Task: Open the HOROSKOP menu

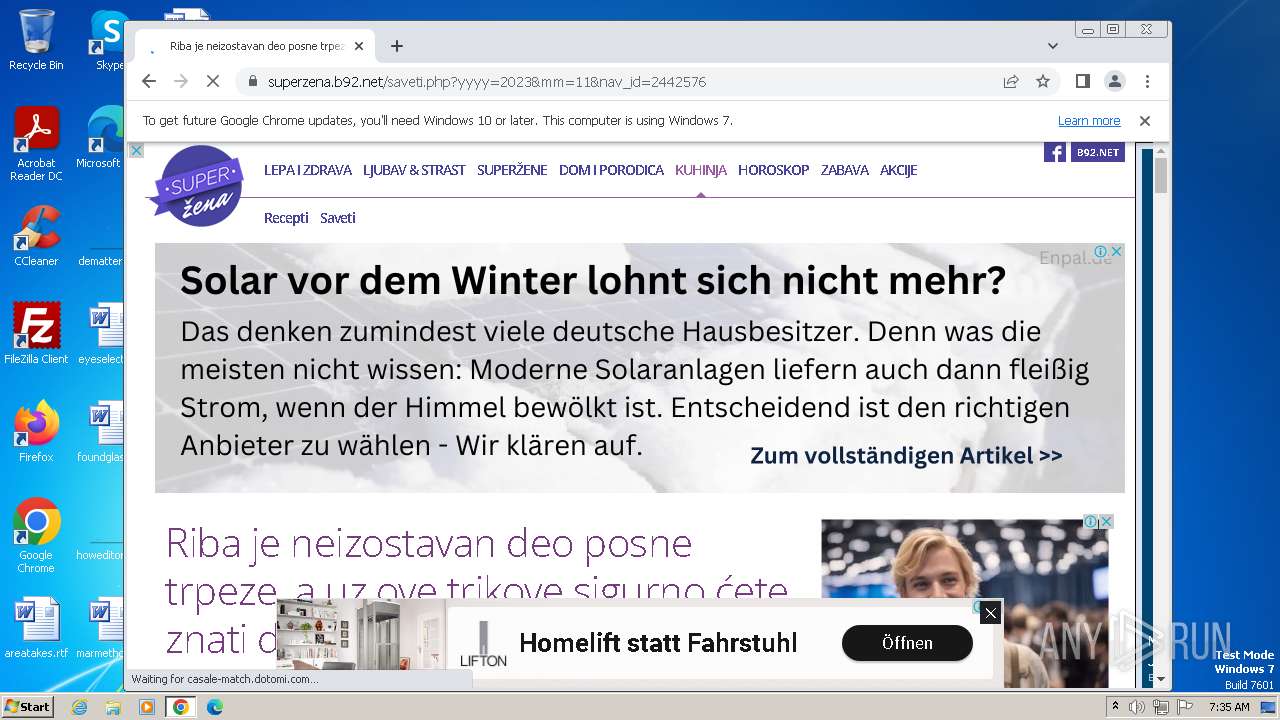Action: click(773, 170)
